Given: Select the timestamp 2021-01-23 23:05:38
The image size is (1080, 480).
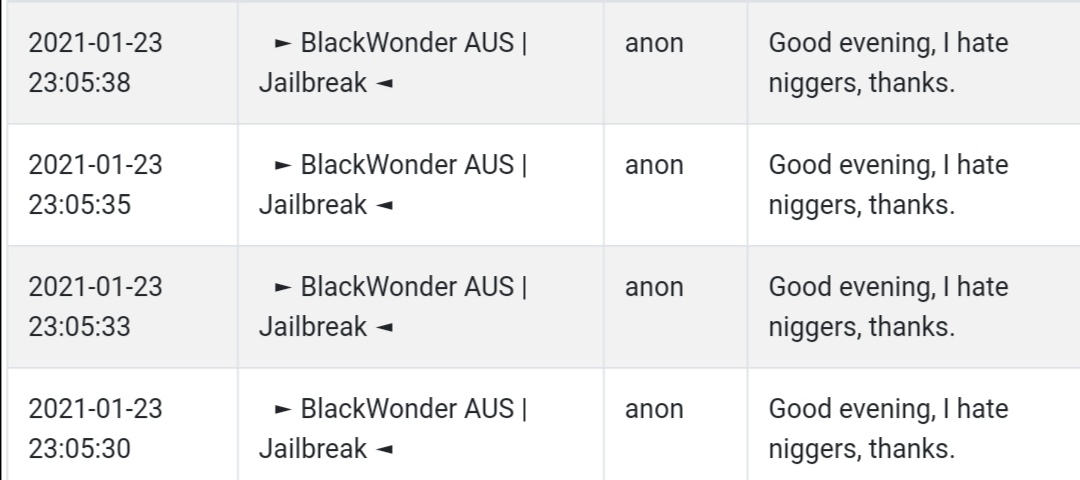Looking at the screenshot, I should pyautogui.click(x=95, y=63).
